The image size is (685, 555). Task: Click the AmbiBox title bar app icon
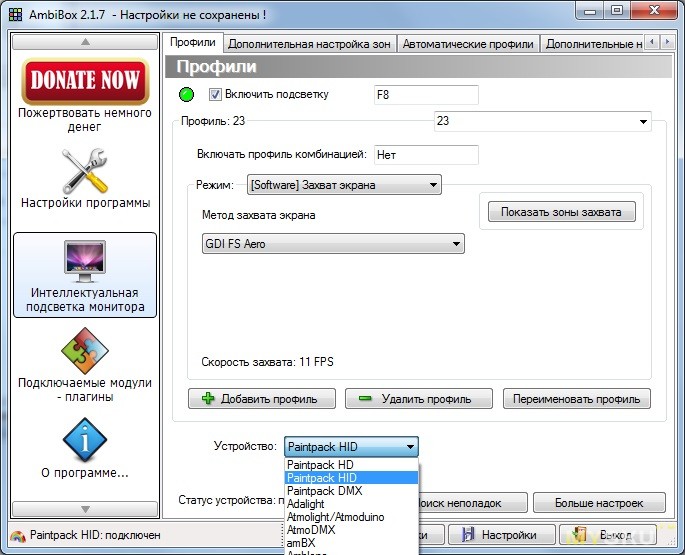click(x=15, y=14)
